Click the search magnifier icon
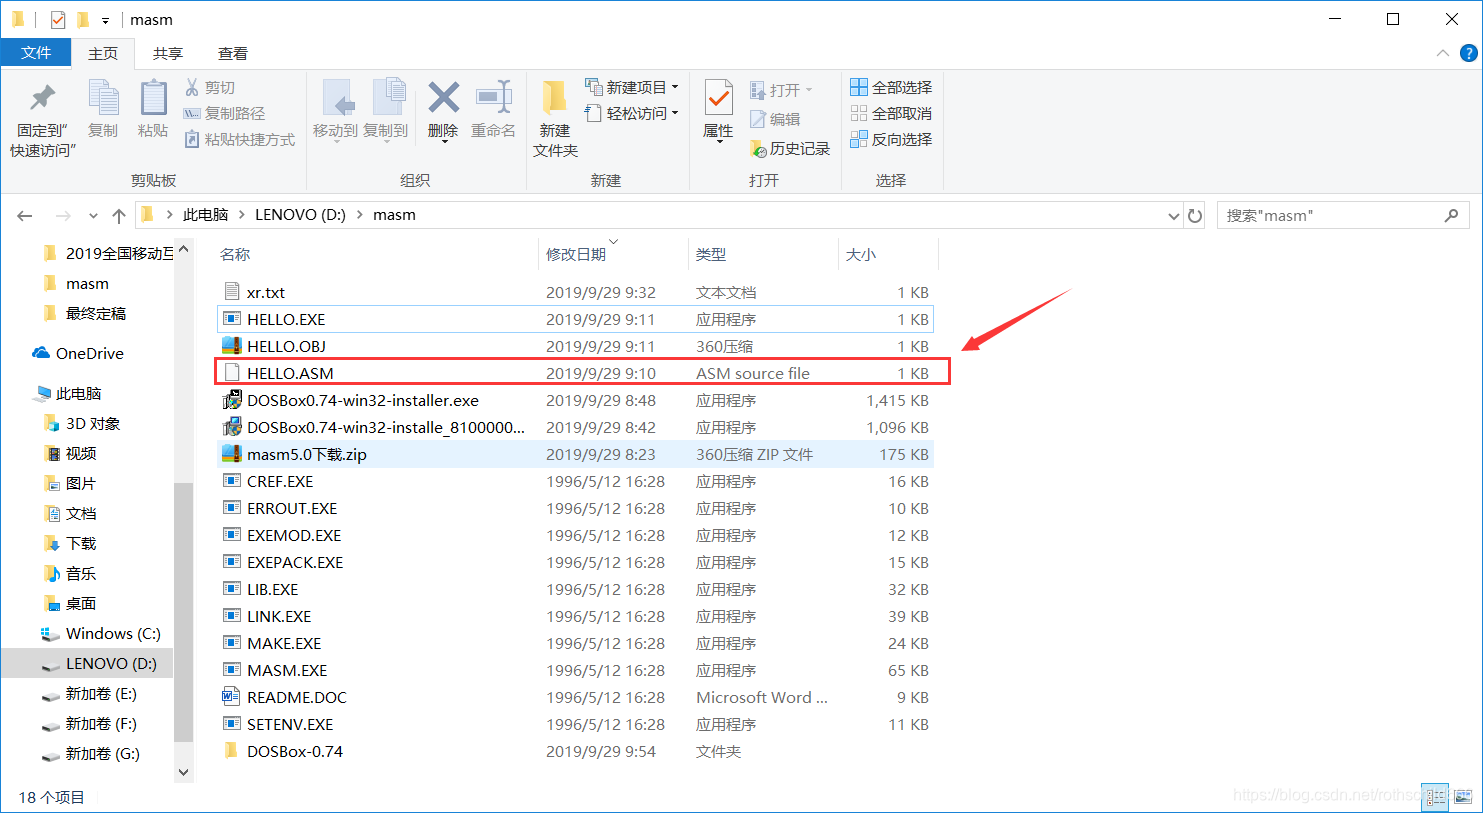The image size is (1483, 813). (1451, 215)
